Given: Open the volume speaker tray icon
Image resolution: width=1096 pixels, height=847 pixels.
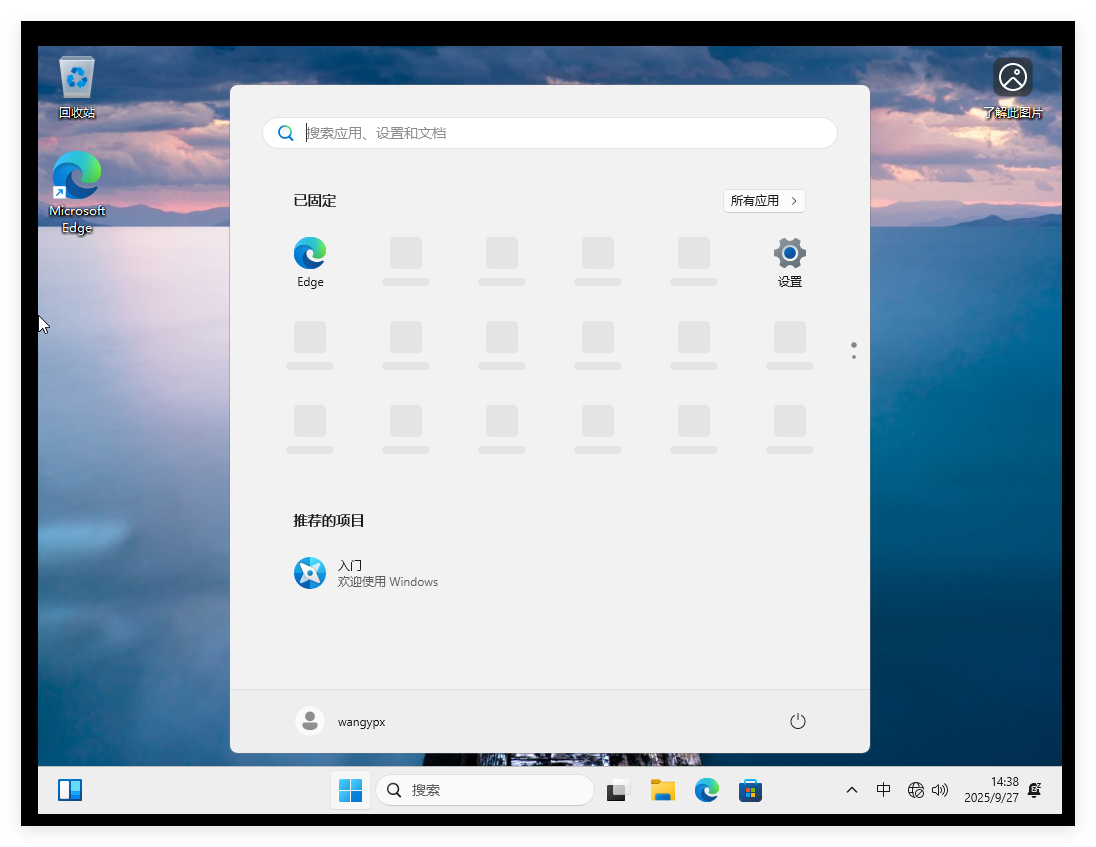Looking at the screenshot, I should tap(940, 790).
